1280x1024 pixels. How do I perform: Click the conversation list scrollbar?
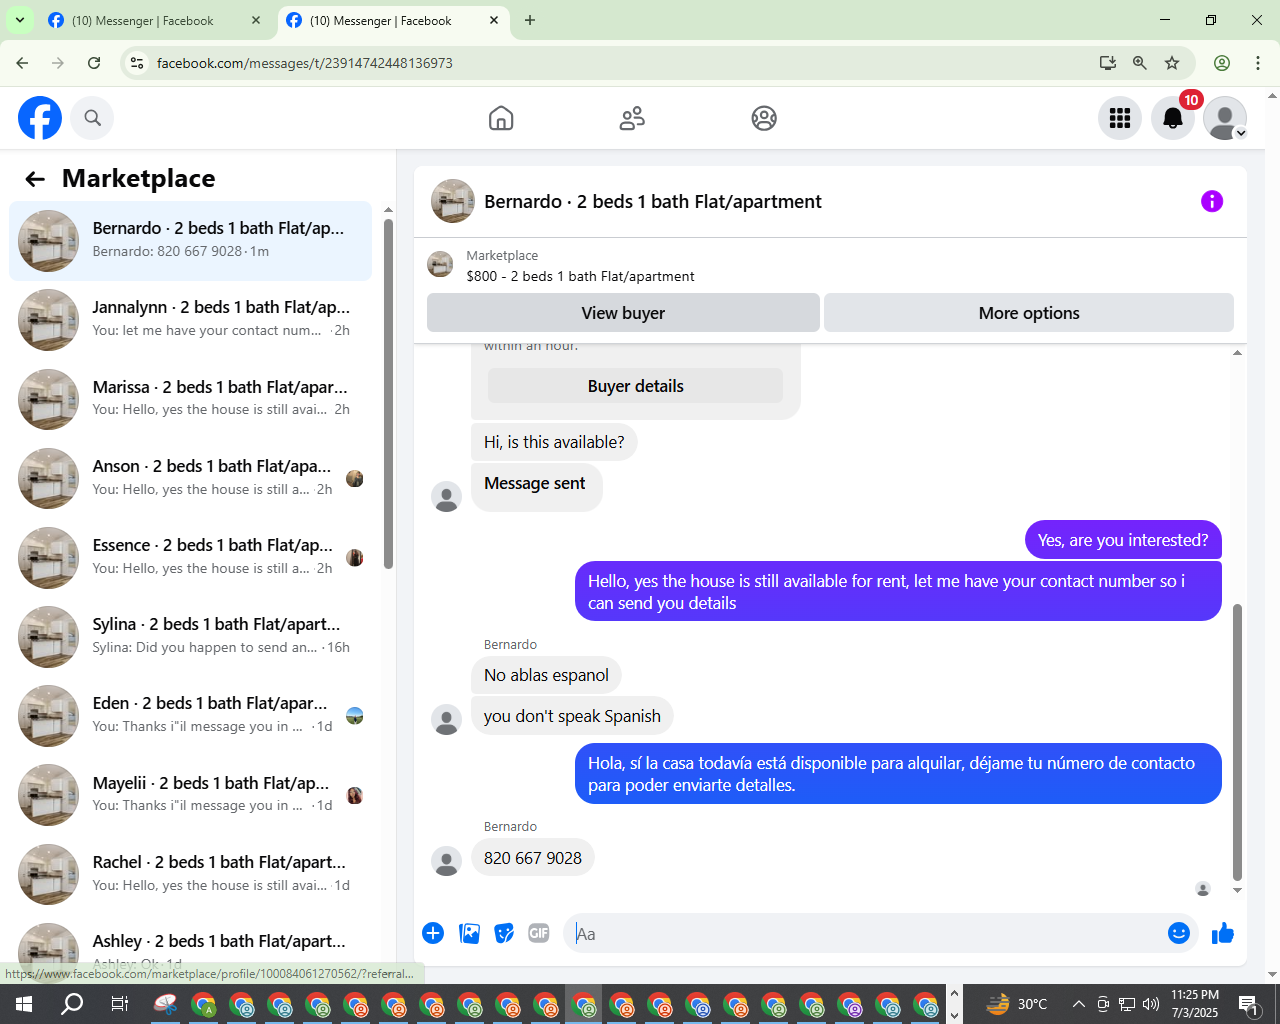click(x=388, y=393)
